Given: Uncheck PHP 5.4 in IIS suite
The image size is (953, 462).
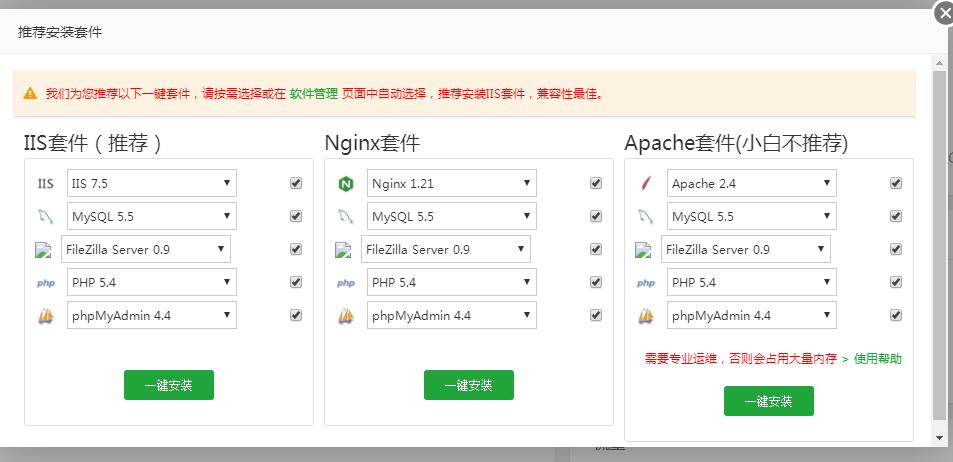Looking at the screenshot, I should 296,282.
